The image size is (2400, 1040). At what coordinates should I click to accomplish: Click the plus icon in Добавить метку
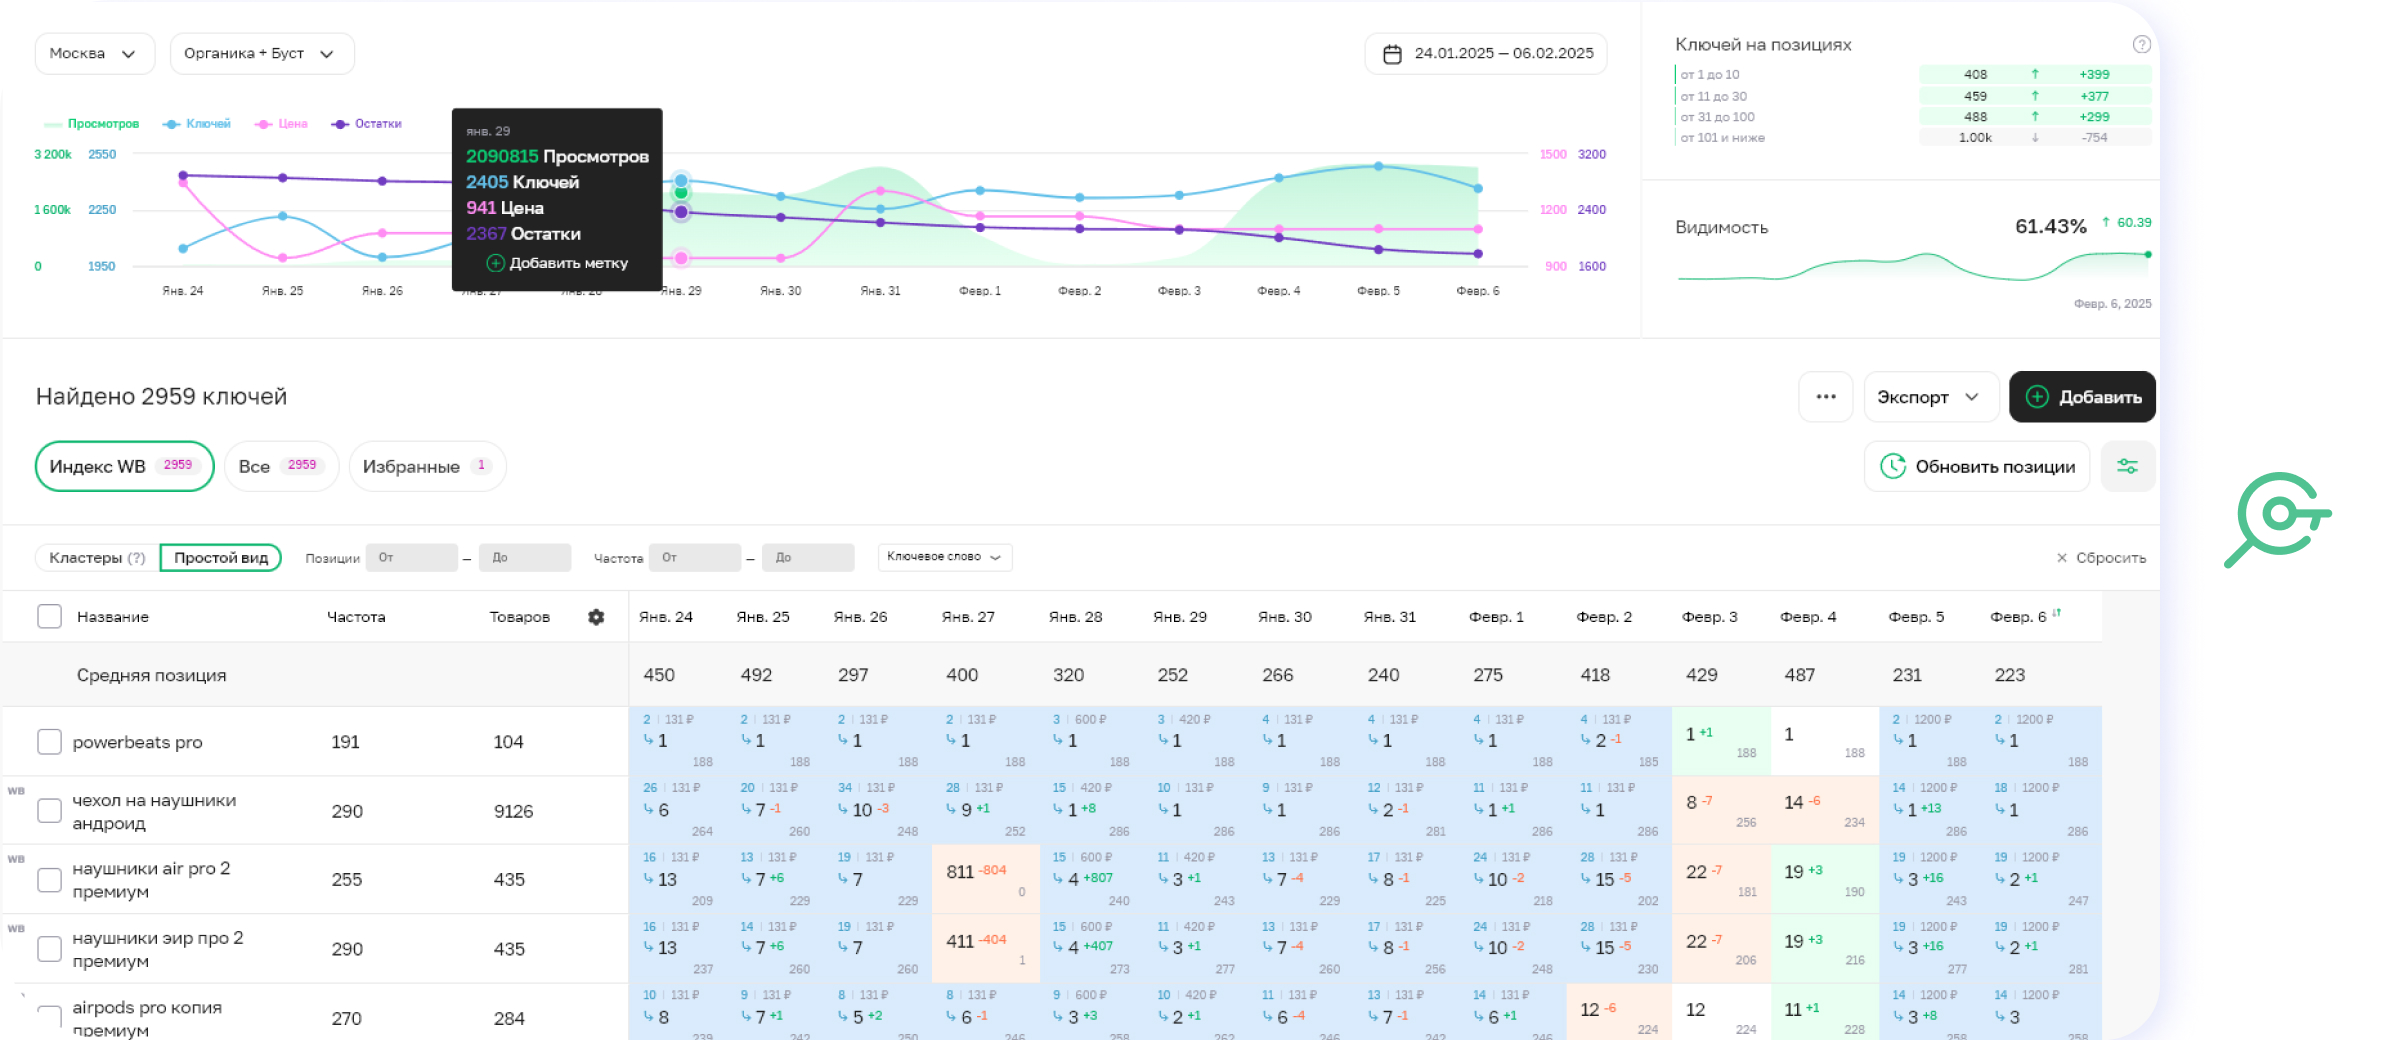[x=495, y=263]
